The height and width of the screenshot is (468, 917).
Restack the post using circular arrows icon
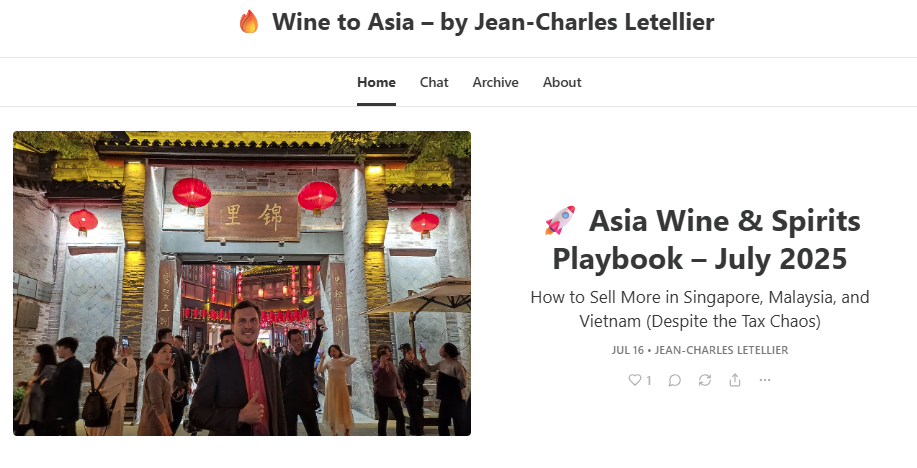[x=705, y=380]
